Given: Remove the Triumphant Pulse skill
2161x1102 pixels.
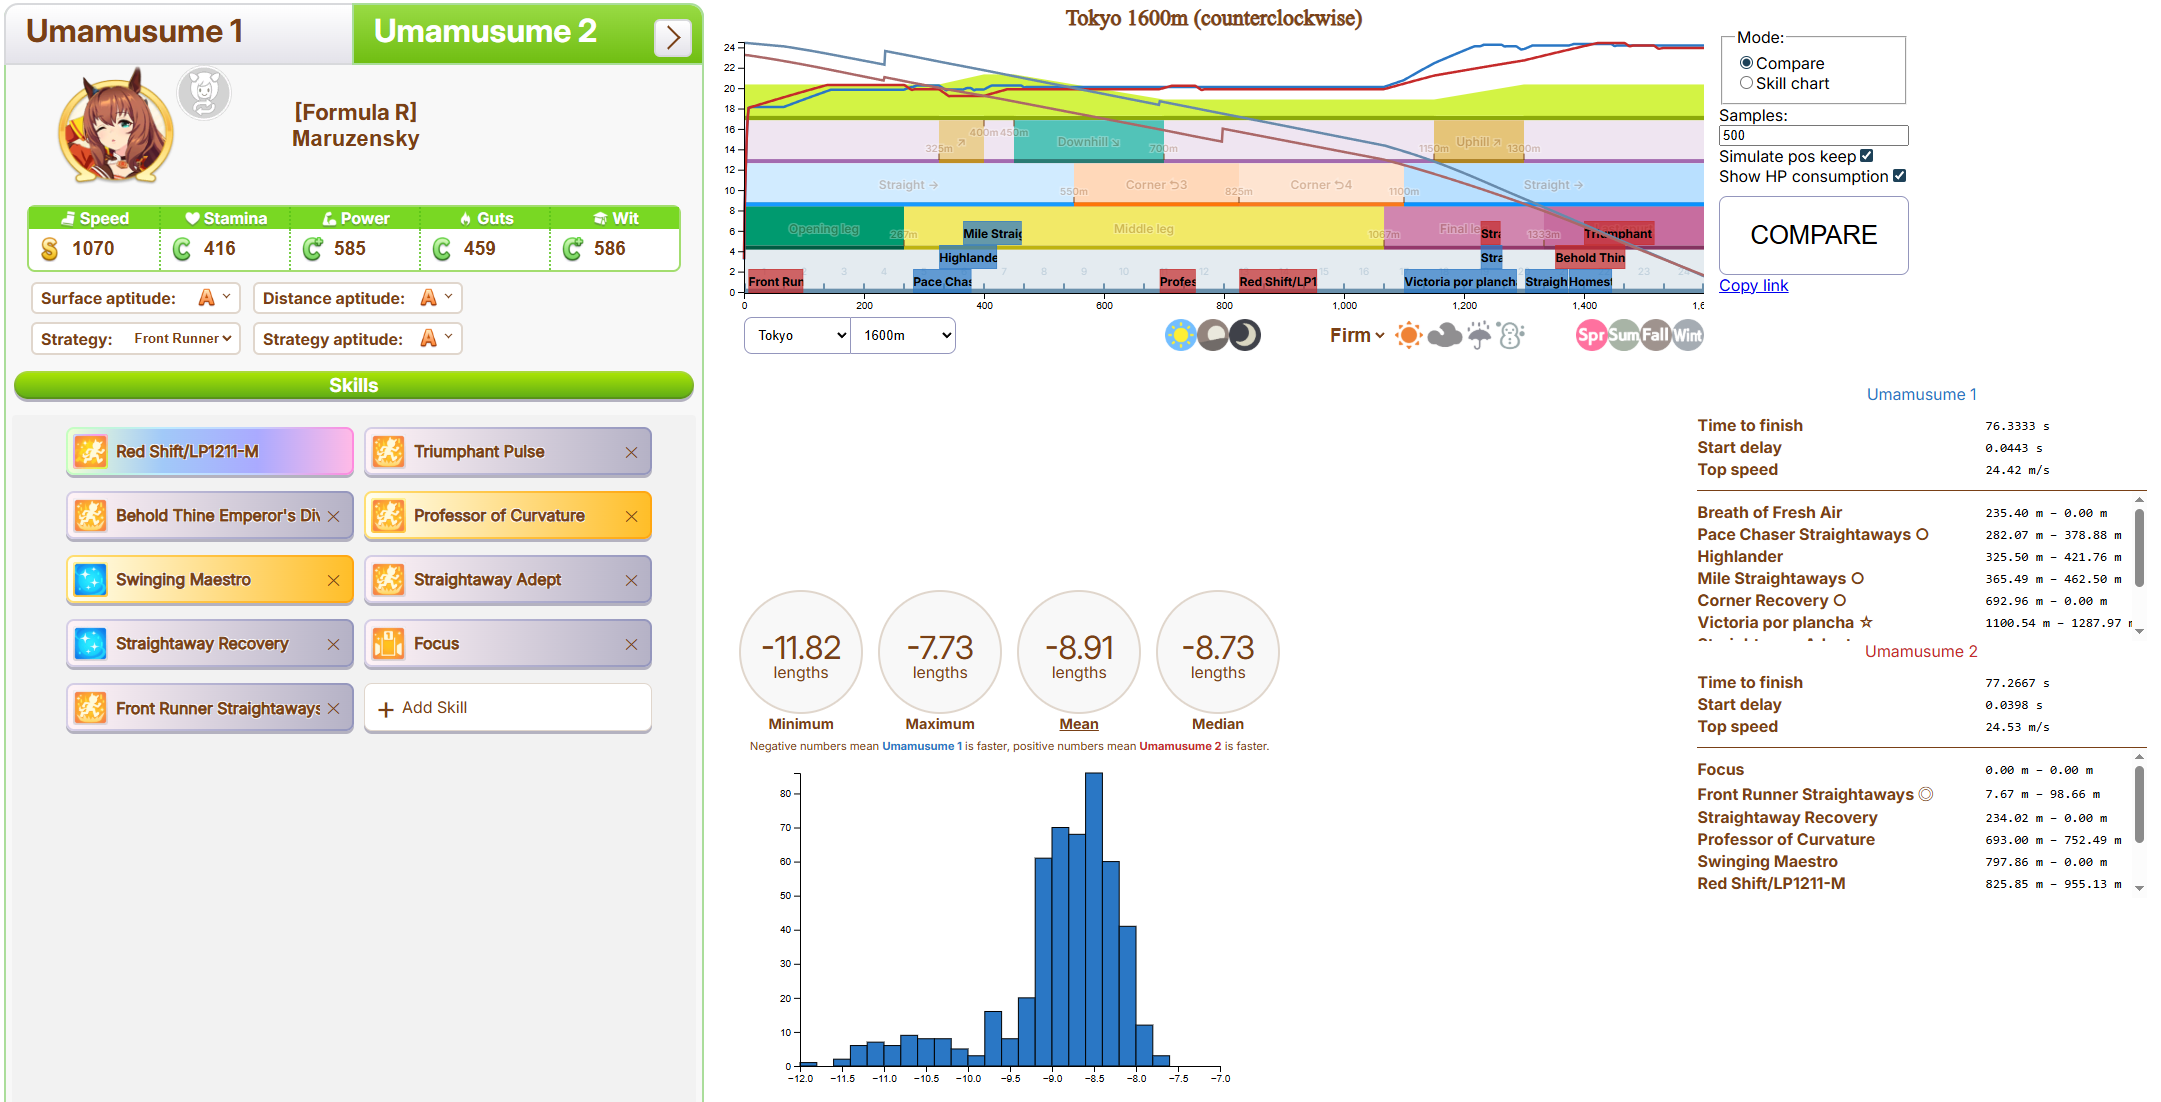Looking at the screenshot, I should point(631,452).
